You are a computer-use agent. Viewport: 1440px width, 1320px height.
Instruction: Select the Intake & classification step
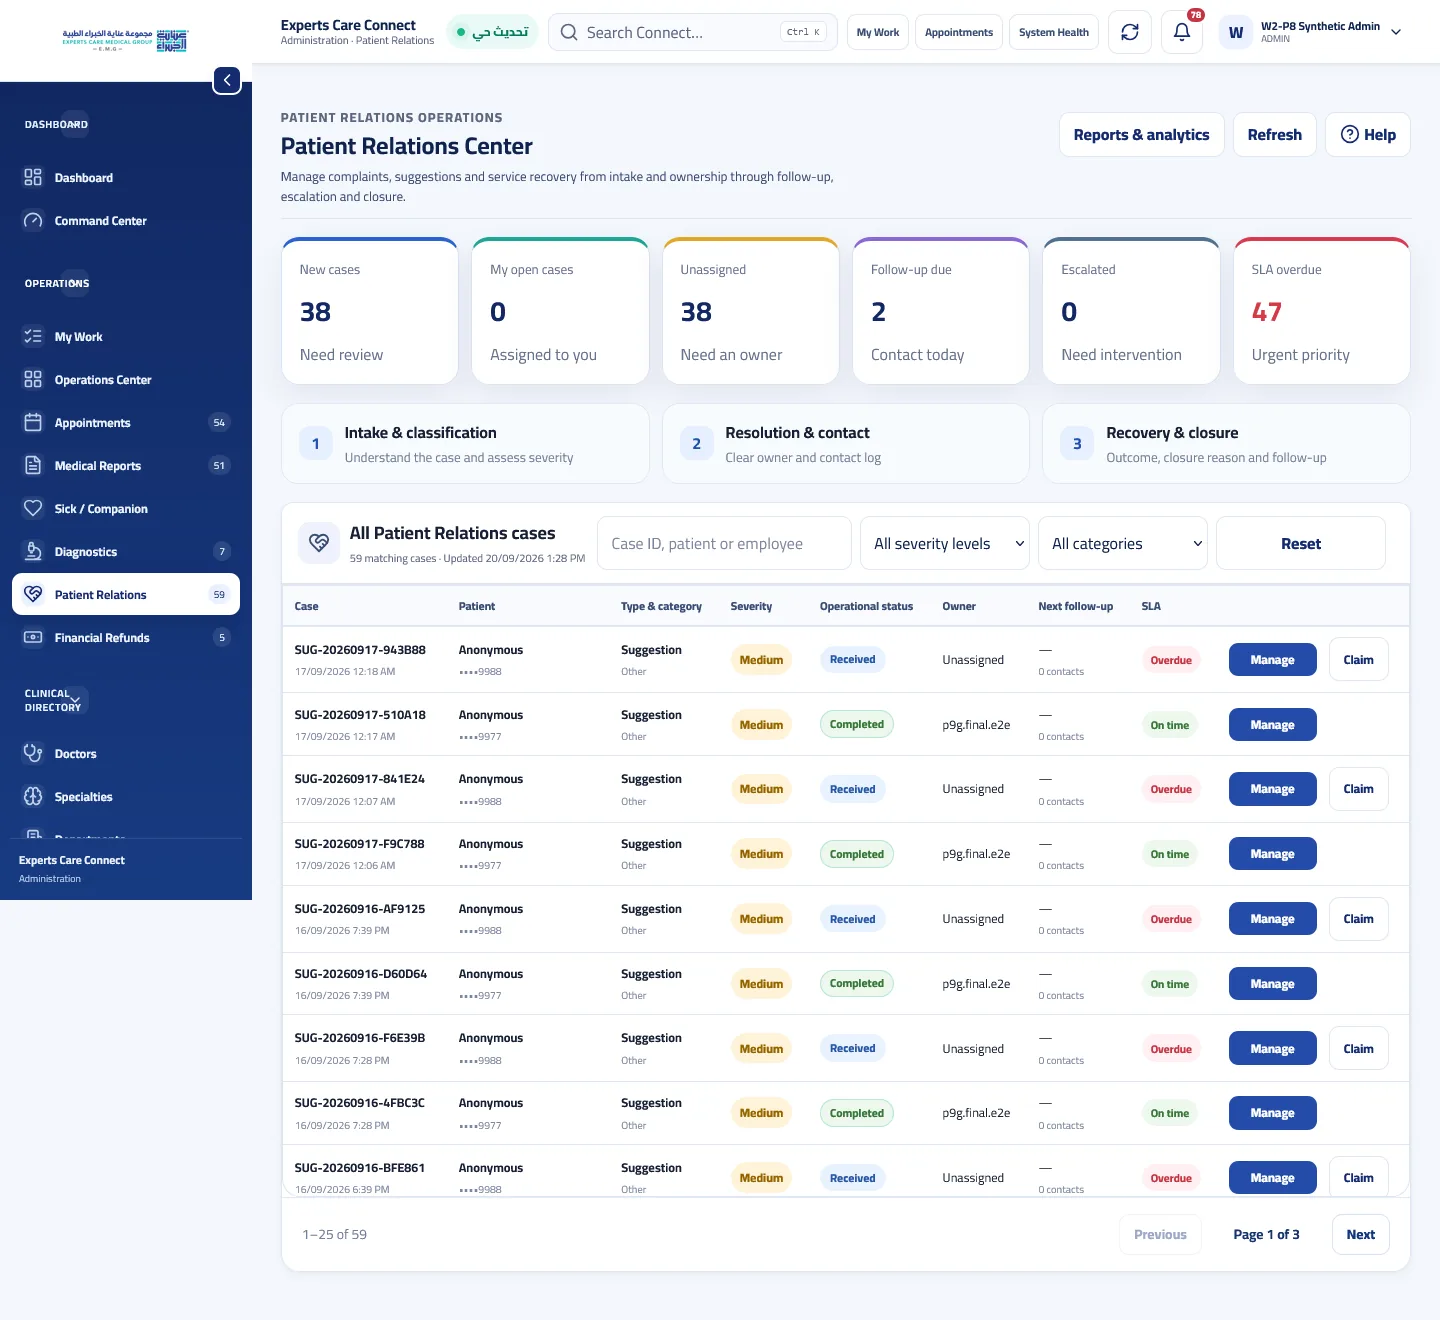pyautogui.click(x=465, y=444)
